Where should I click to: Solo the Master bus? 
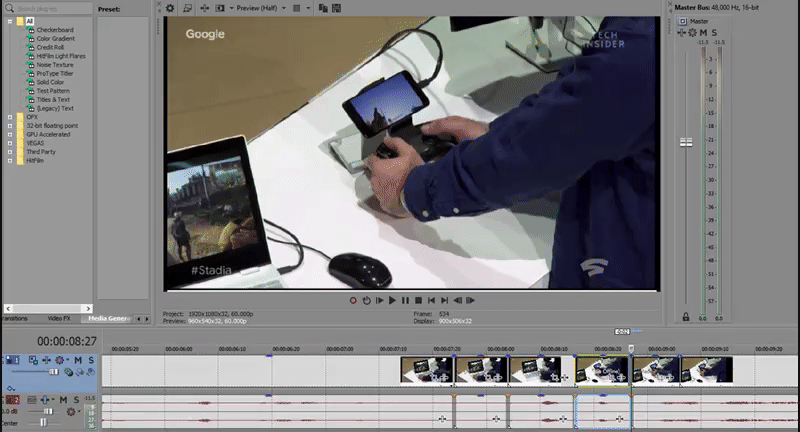714,33
